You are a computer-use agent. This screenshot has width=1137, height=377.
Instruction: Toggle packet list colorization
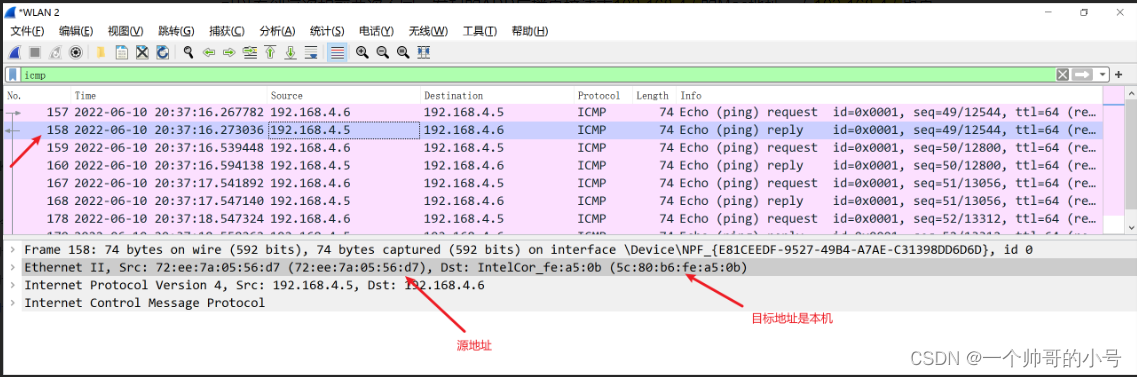coord(336,52)
